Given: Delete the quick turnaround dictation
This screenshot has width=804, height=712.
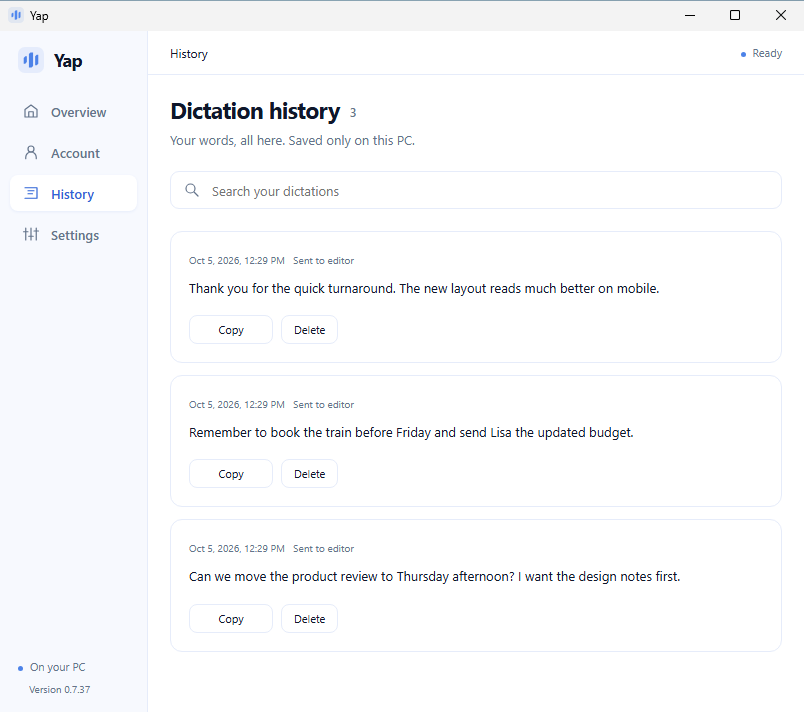Looking at the screenshot, I should click(309, 330).
